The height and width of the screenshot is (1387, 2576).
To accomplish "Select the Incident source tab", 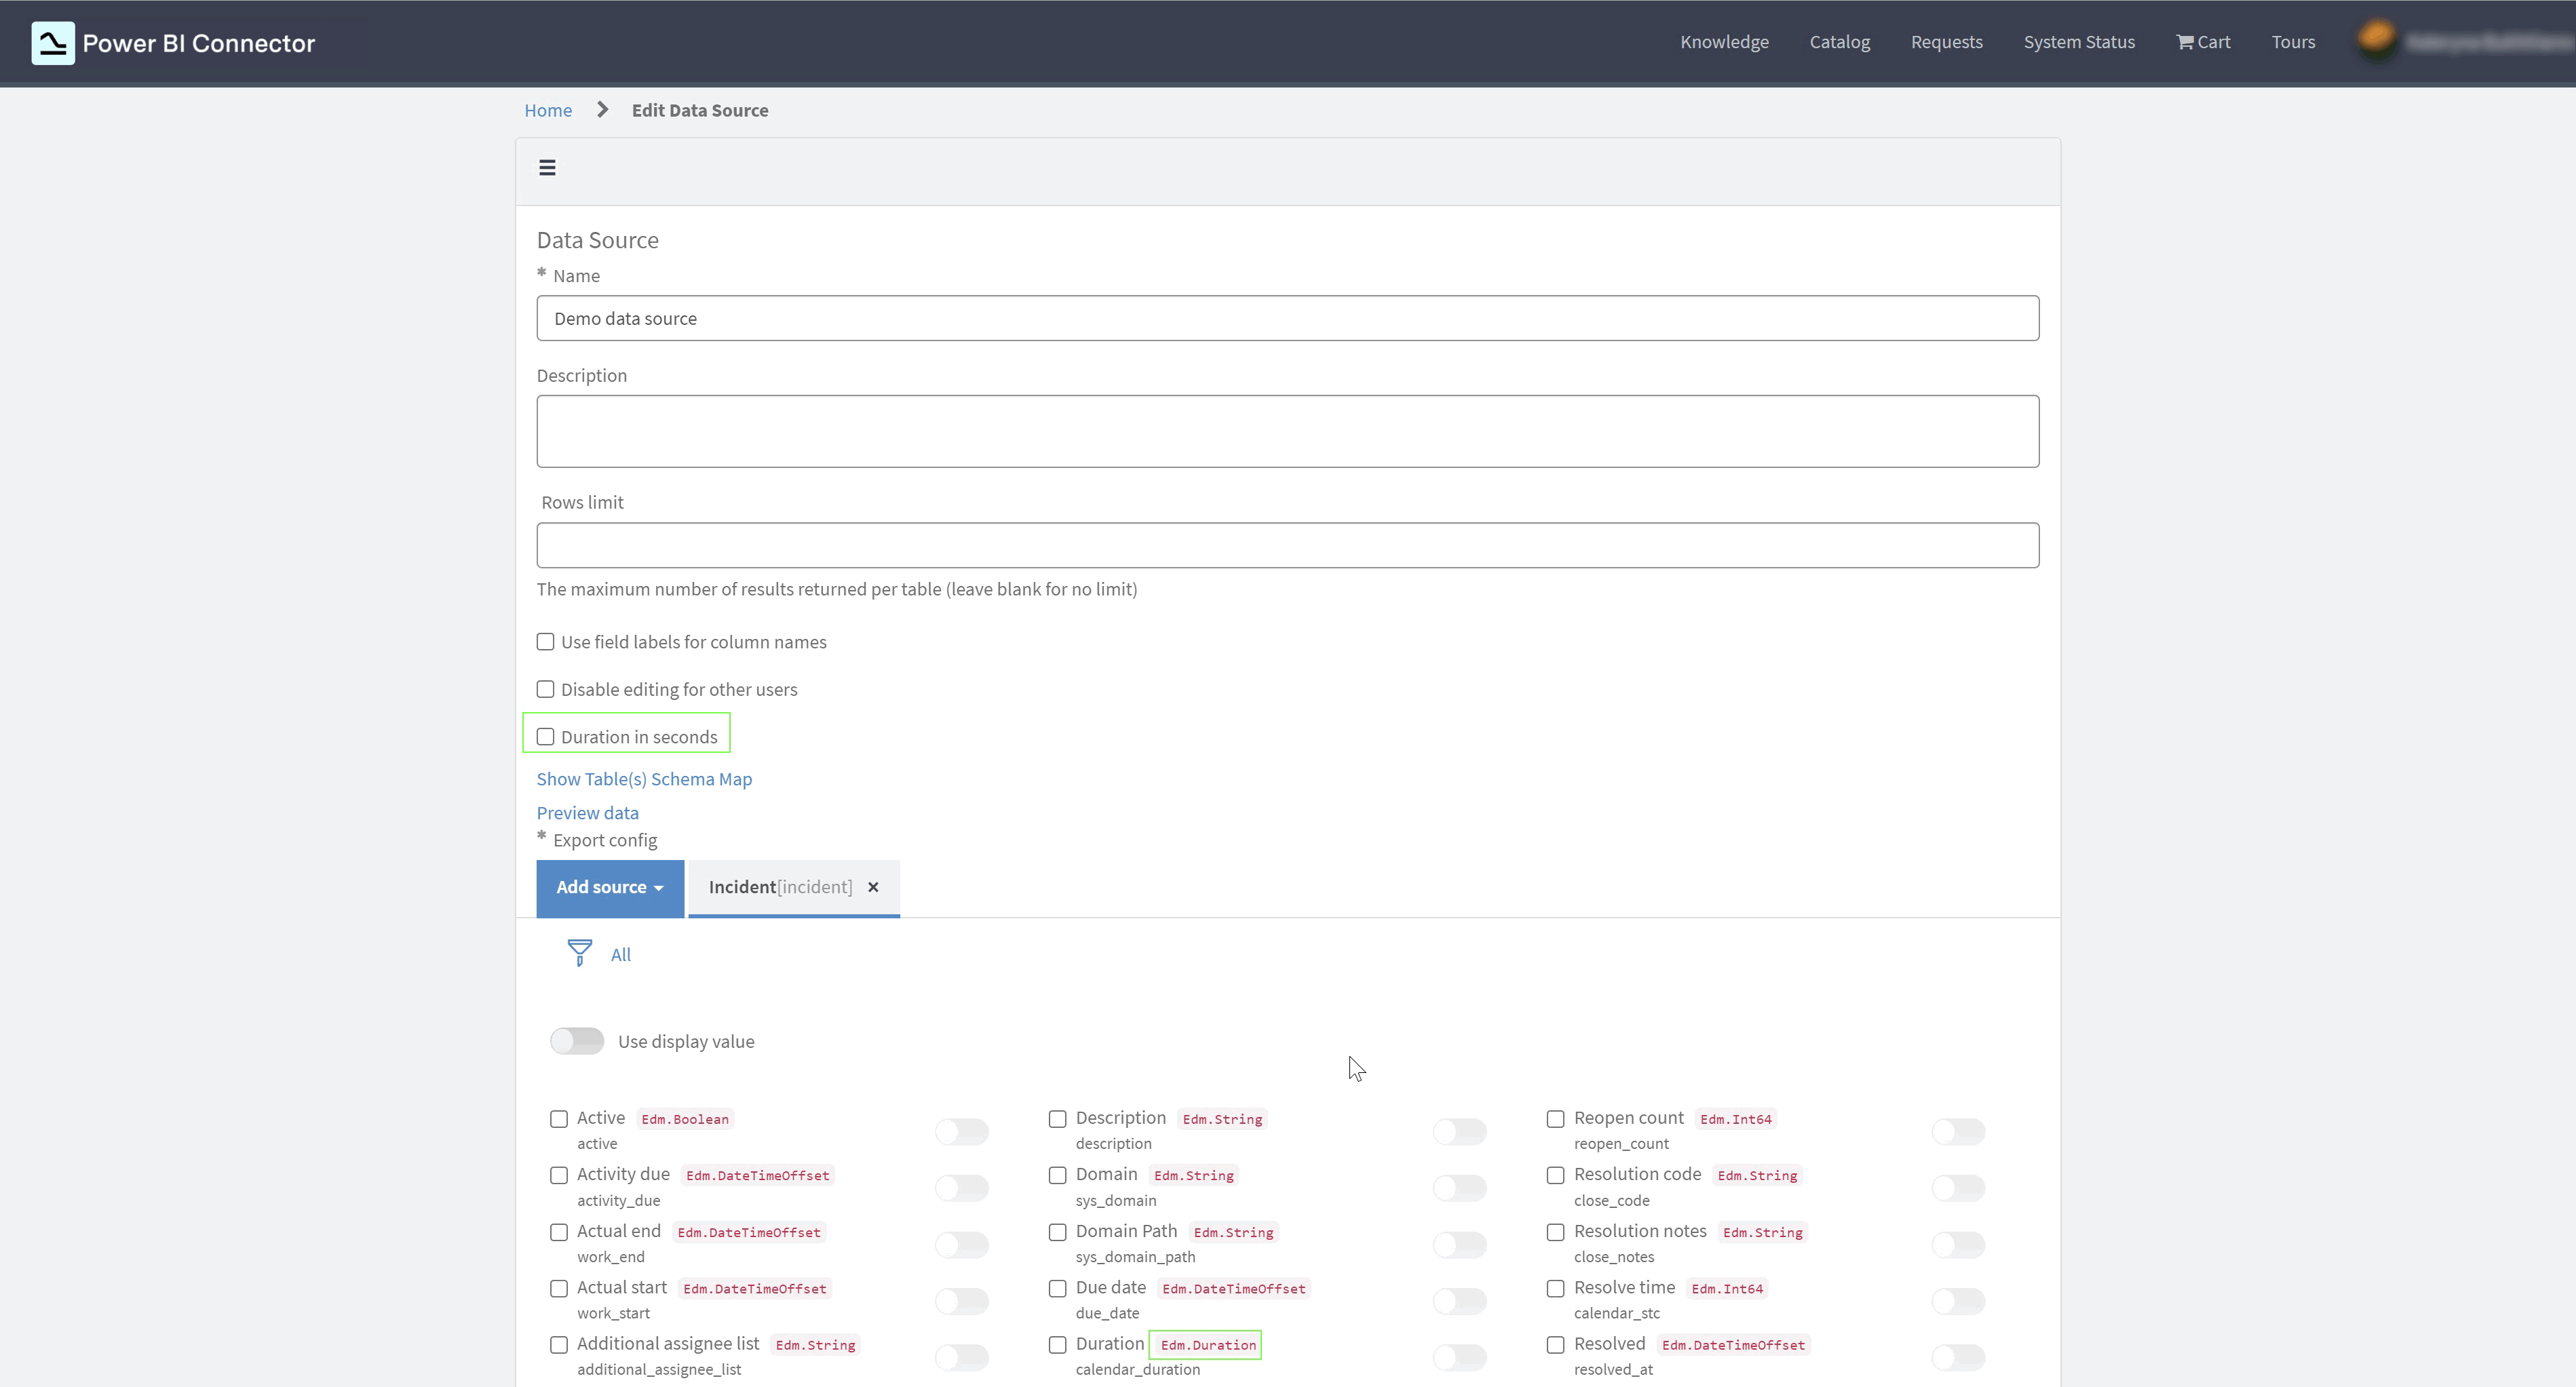I will [780, 887].
